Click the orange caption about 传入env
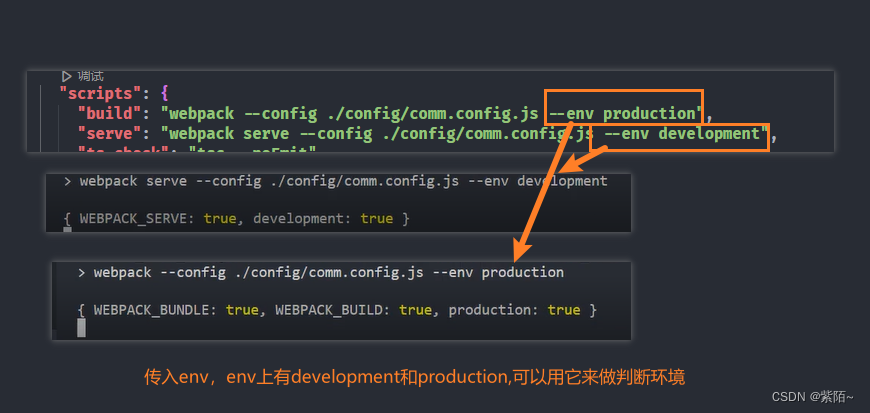Image resolution: width=870 pixels, height=413 pixels. 414,377
